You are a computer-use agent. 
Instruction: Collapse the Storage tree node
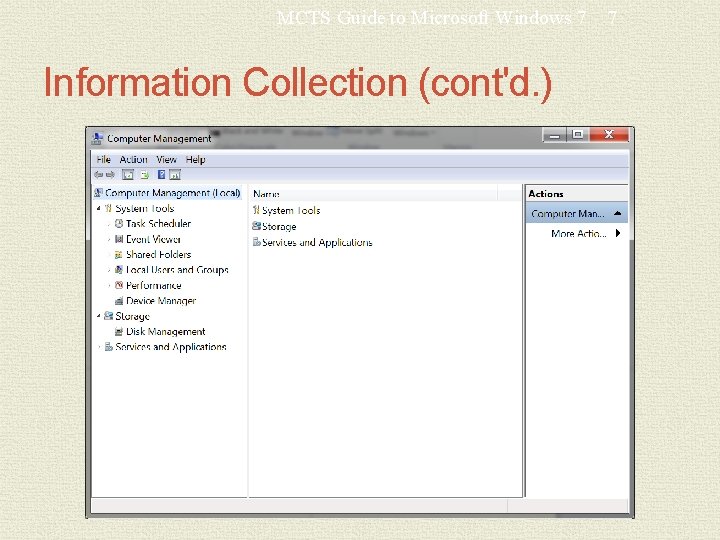click(99, 316)
